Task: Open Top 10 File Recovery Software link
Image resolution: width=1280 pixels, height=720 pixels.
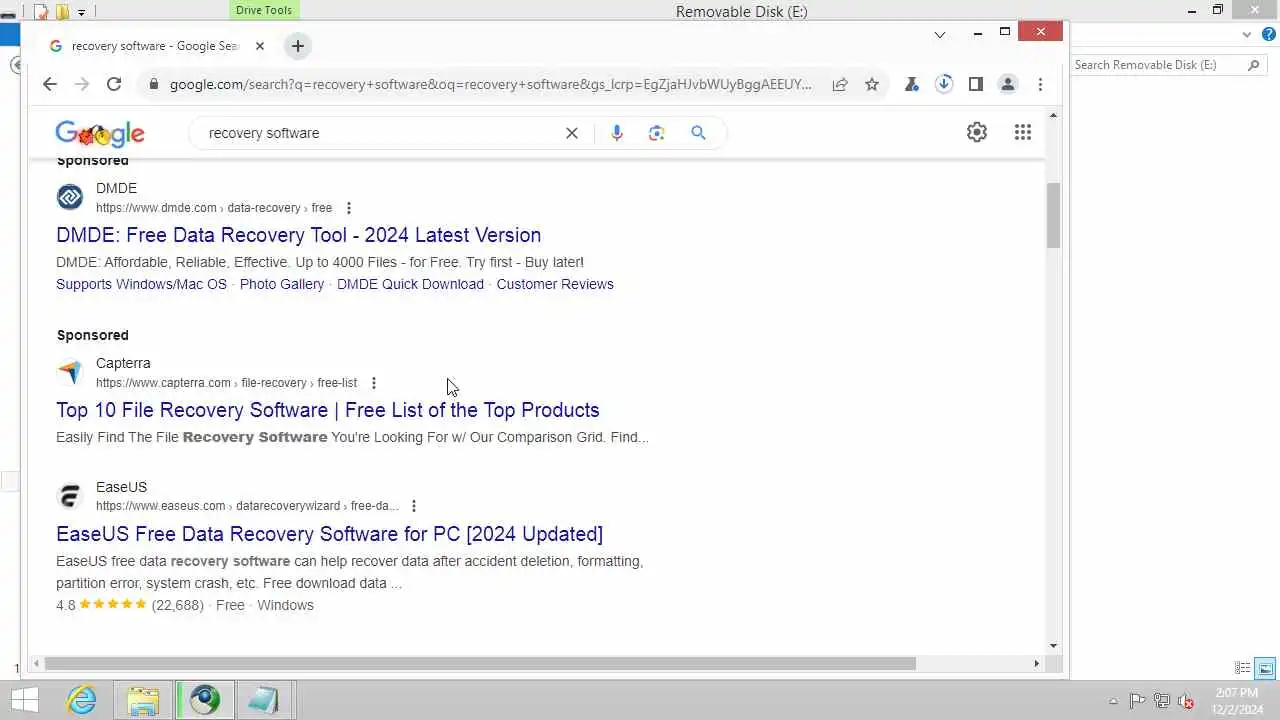Action: click(x=328, y=410)
